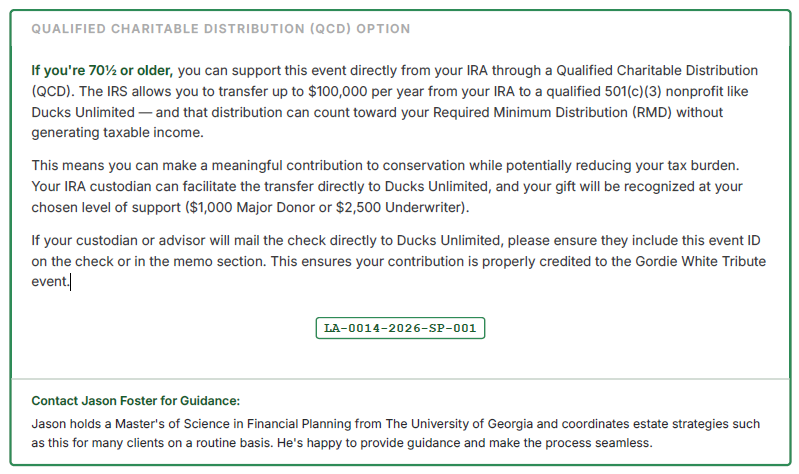Screen dimensions: 799x474
Task: Click the event ID LA-0014-2026-SP-001 box
Action: 400,329
